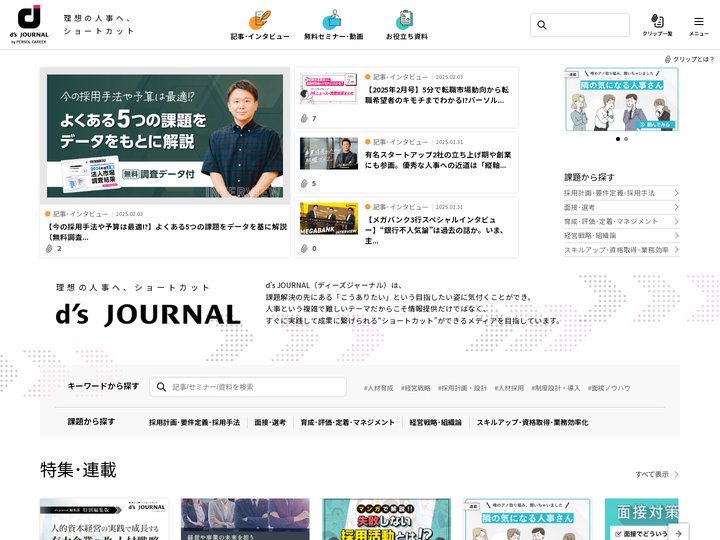
Task: Click the d's JOURNAL logo in header
Action: (x=29, y=25)
